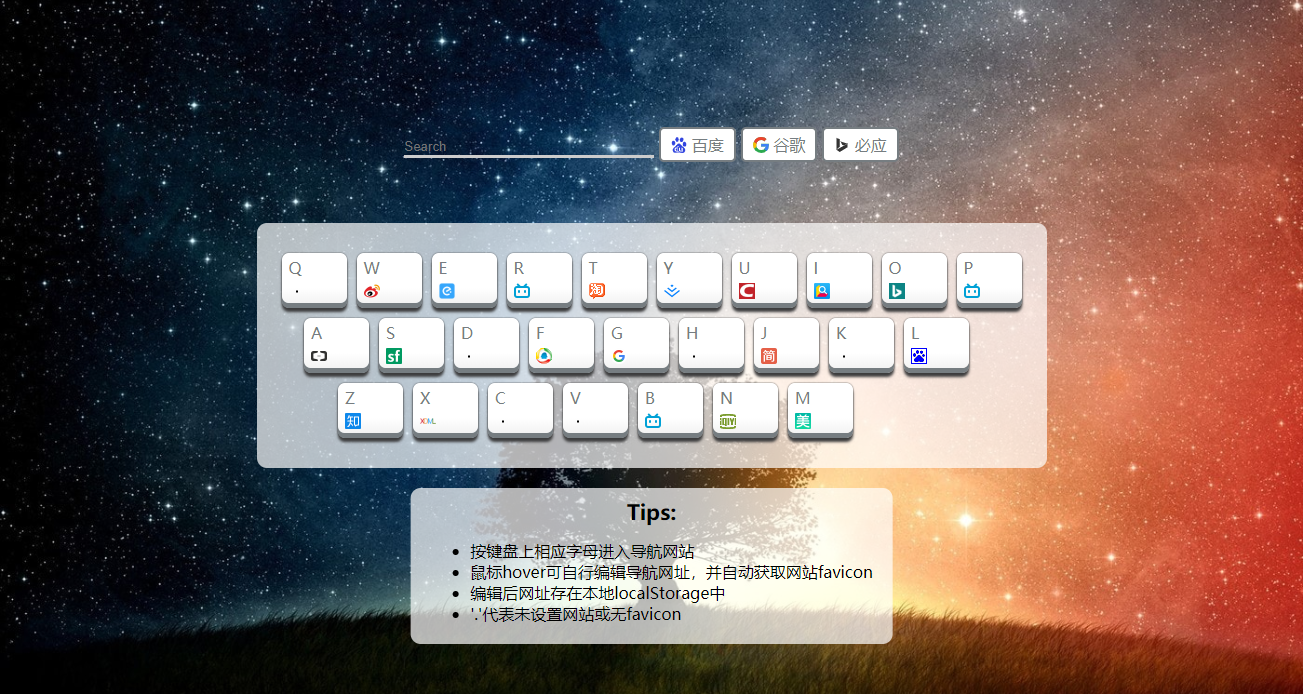Open the Baidu paw icon on L key
This screenshot has height=694, width=1303.
pos(919,356)
